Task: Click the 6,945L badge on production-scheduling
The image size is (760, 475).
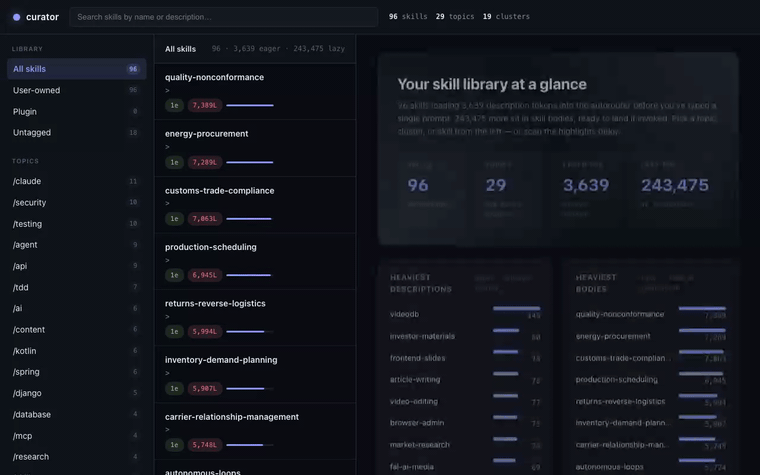Action: click(205, 275)
